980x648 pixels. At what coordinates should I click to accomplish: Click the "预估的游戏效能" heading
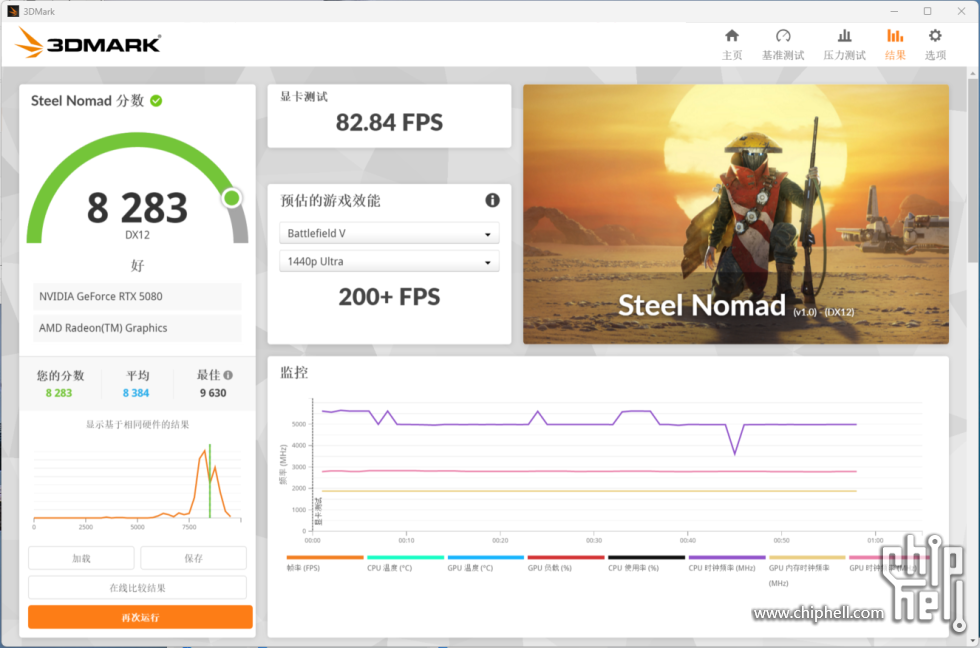(x=330, y=201)
